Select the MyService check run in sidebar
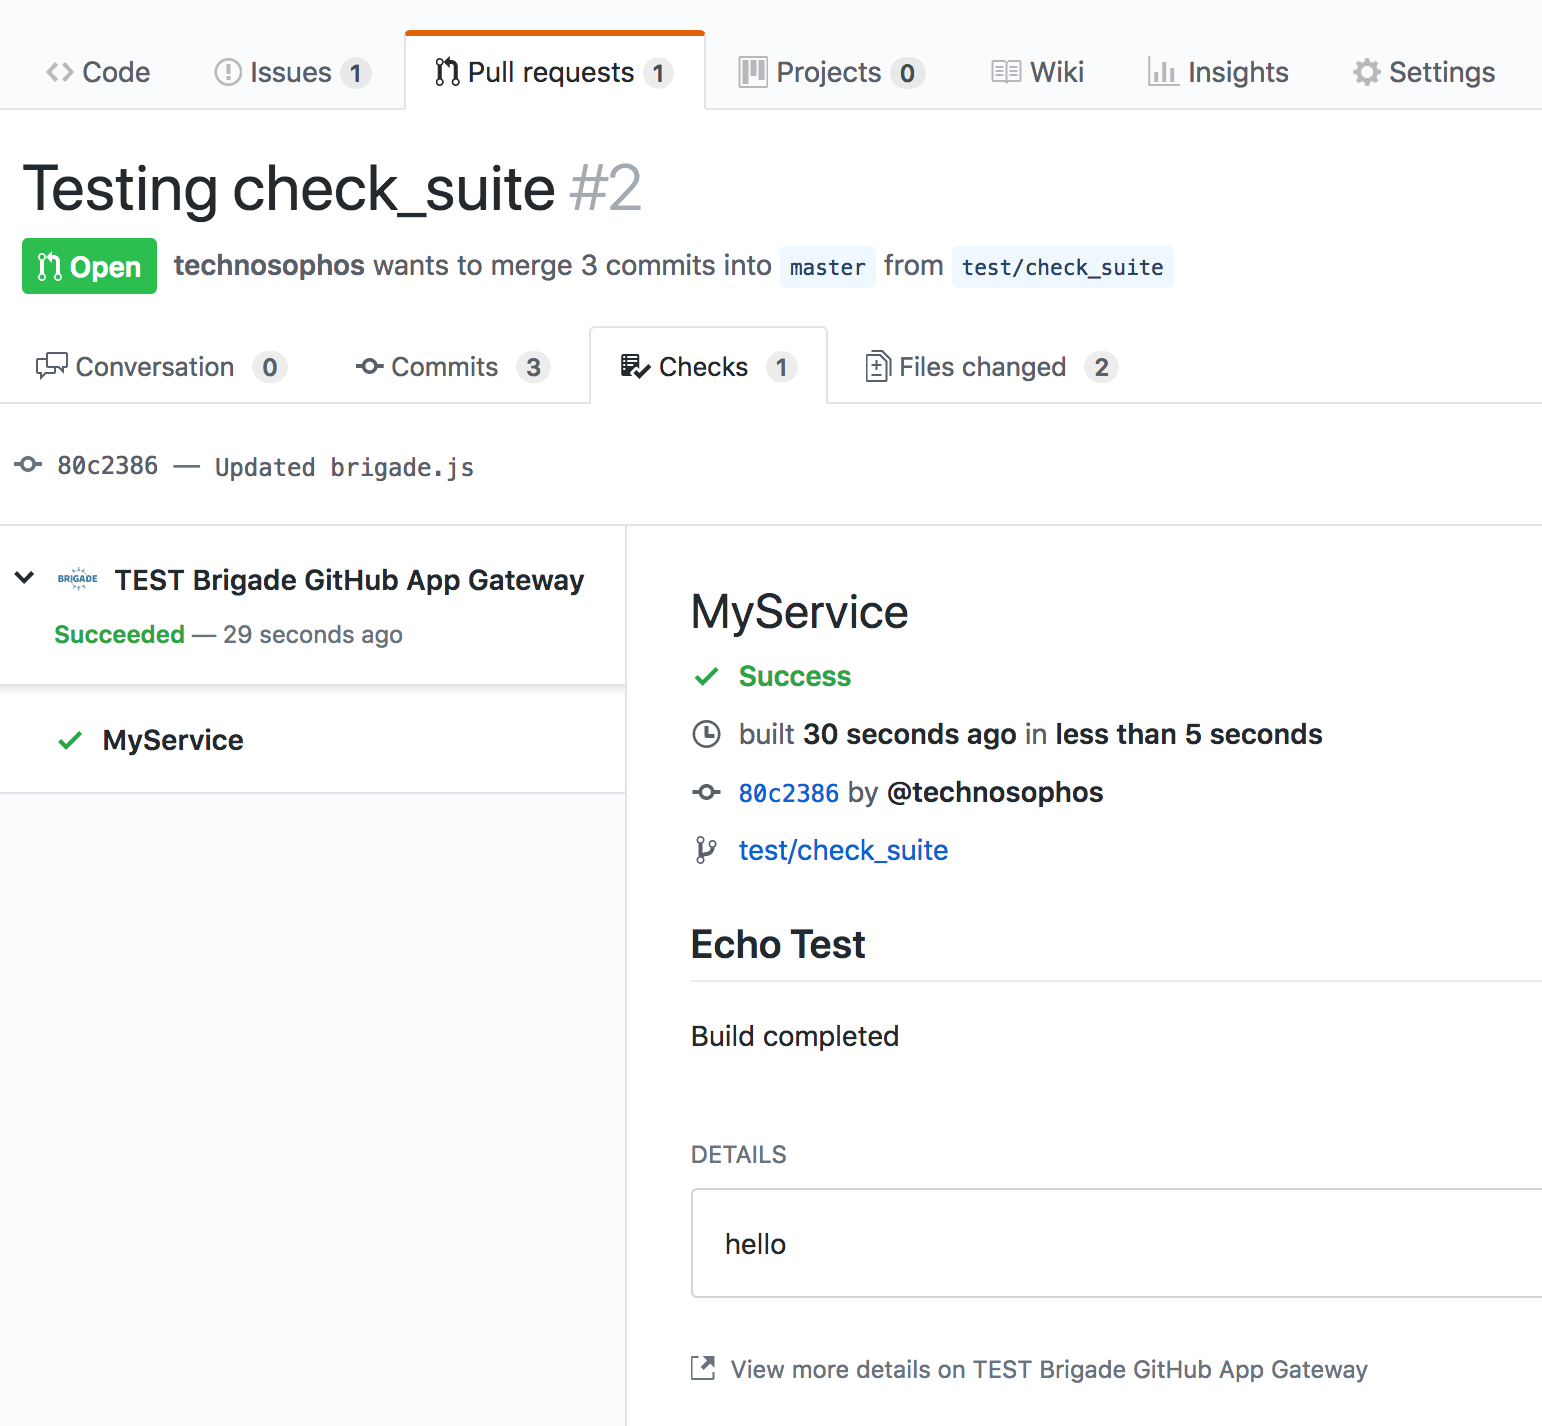This screenshot has width=1542, height=1426. (x=312, y=740)
